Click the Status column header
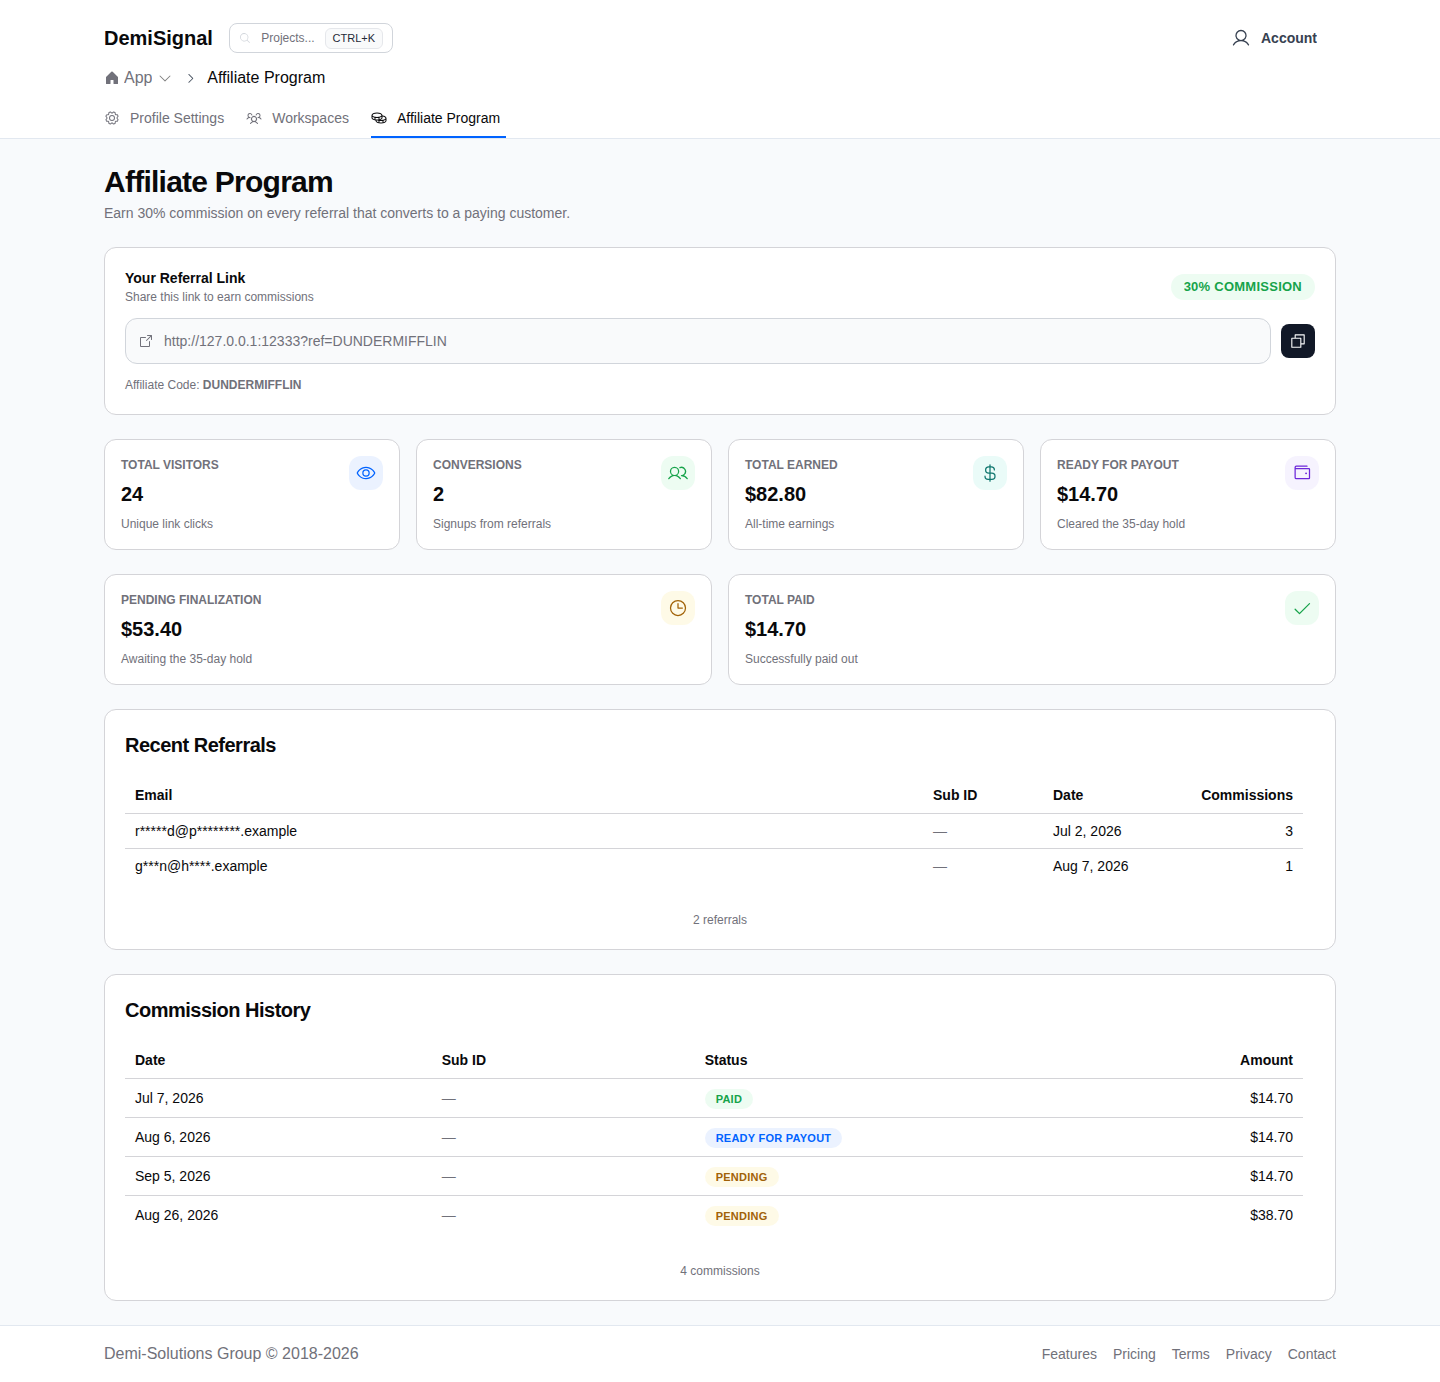Viewport: 1440px width, 1382px height. tap(726, 1060)
